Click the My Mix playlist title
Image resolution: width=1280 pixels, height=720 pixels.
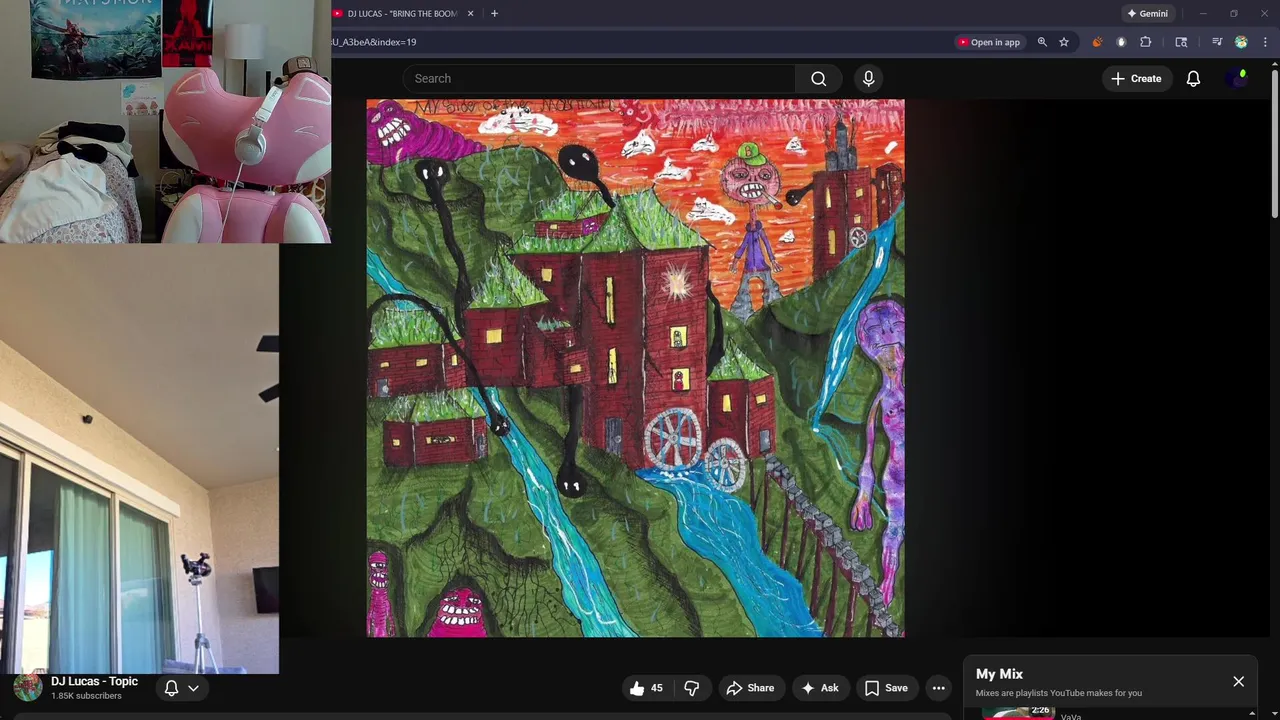pos(999,674)
